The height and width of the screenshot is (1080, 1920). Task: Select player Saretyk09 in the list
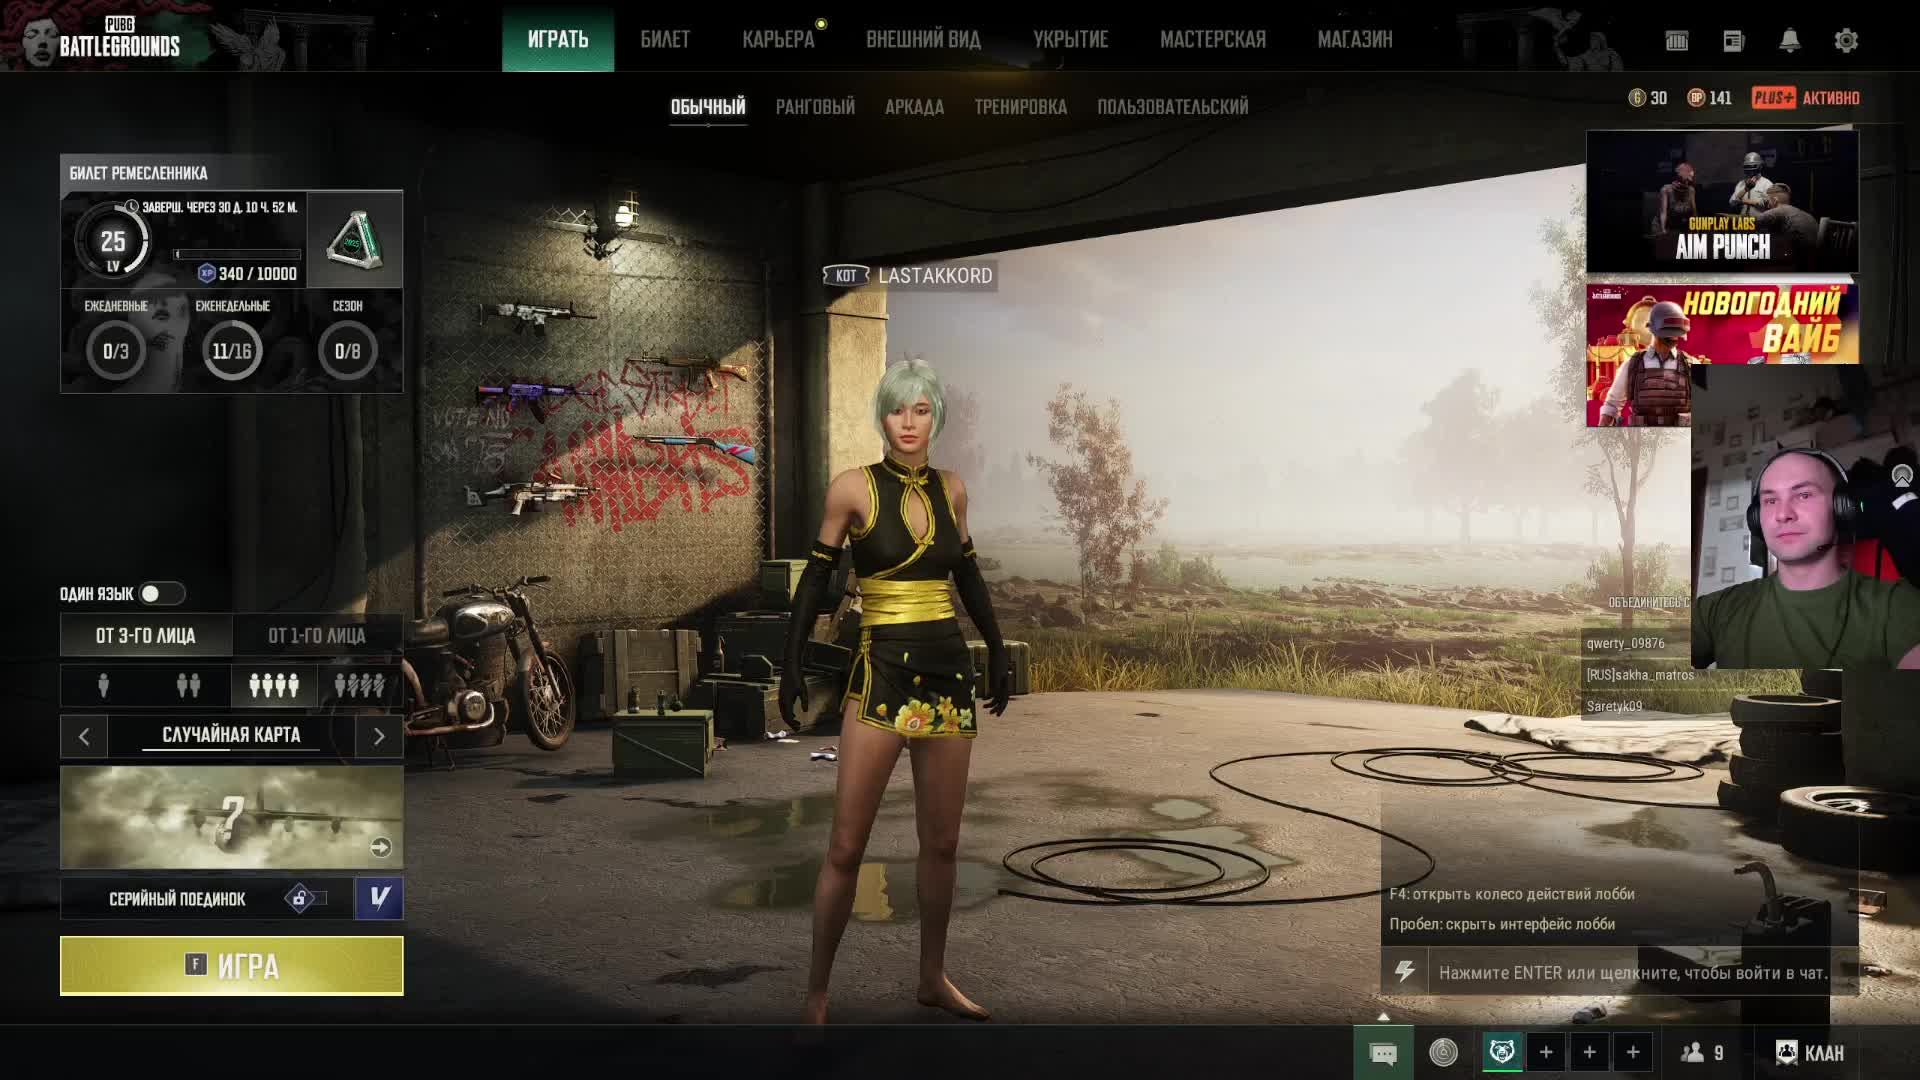1615,706
